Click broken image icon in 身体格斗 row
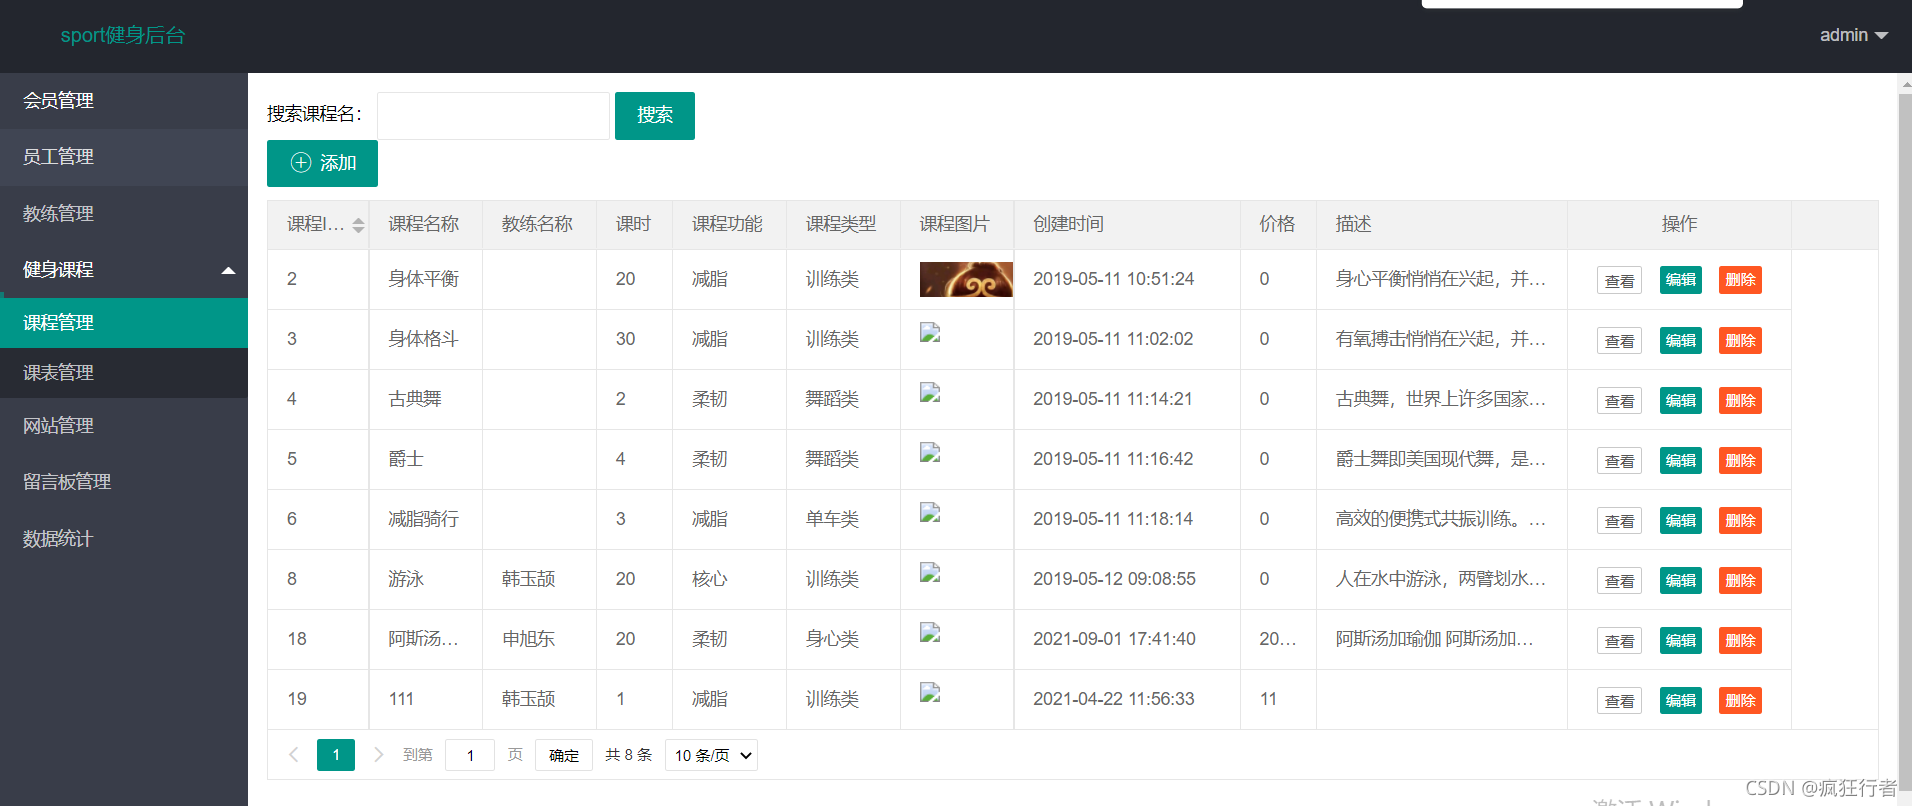Image resolution: width=1912 pixels, height=806 pixels. click(930, 334)
